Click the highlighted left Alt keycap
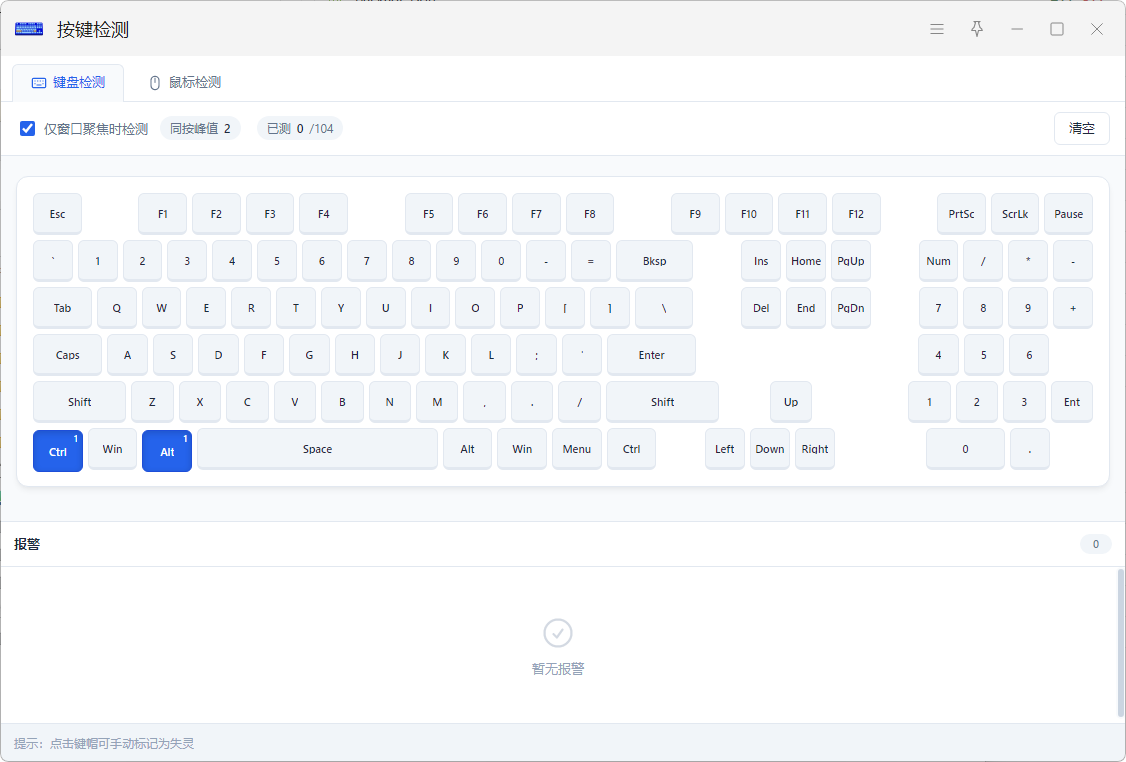 tap(167, 450)
